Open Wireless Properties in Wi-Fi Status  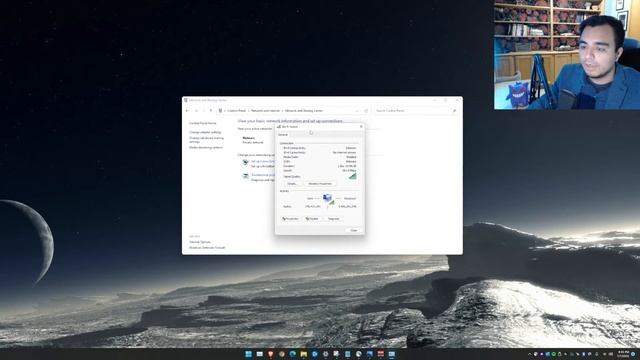click(320, 184)
